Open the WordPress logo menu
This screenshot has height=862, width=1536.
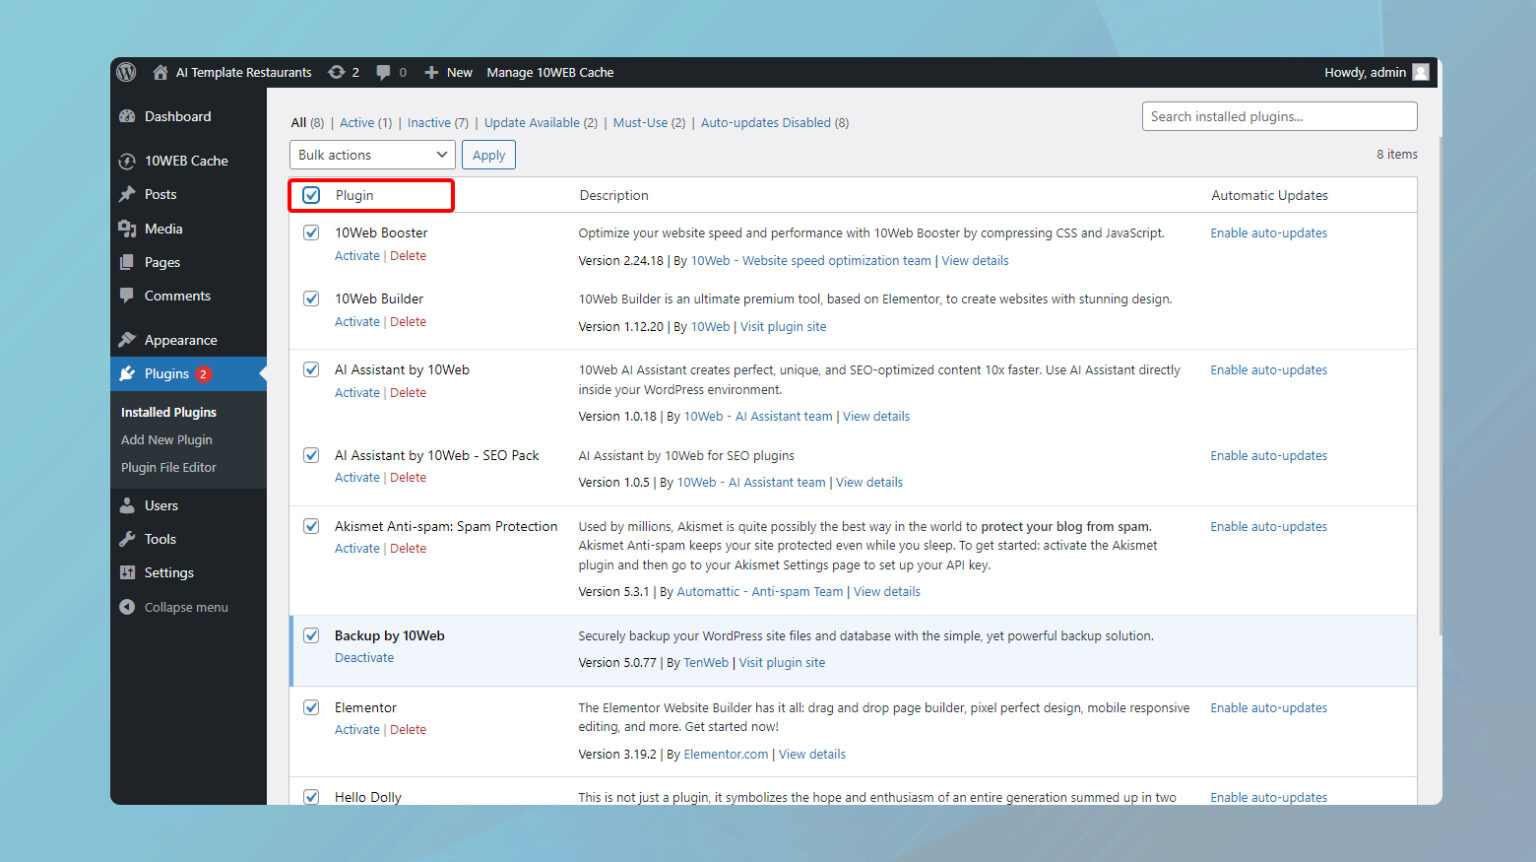126,72
